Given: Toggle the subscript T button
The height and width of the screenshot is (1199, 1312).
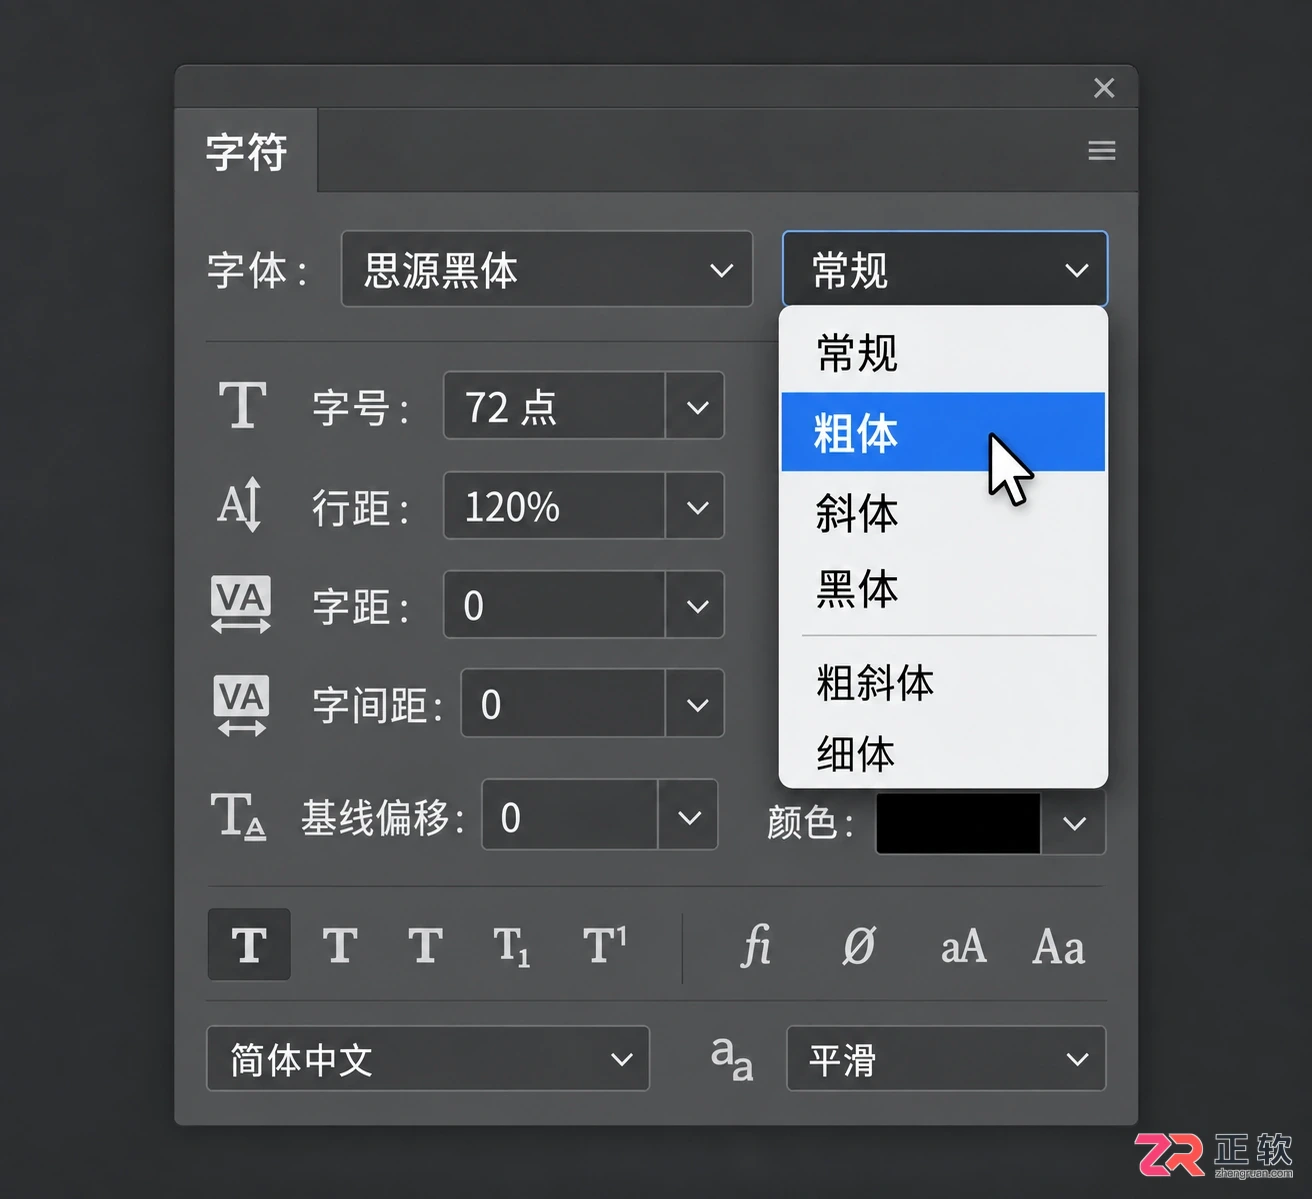Looking at the screenshot, I should 511,946.
